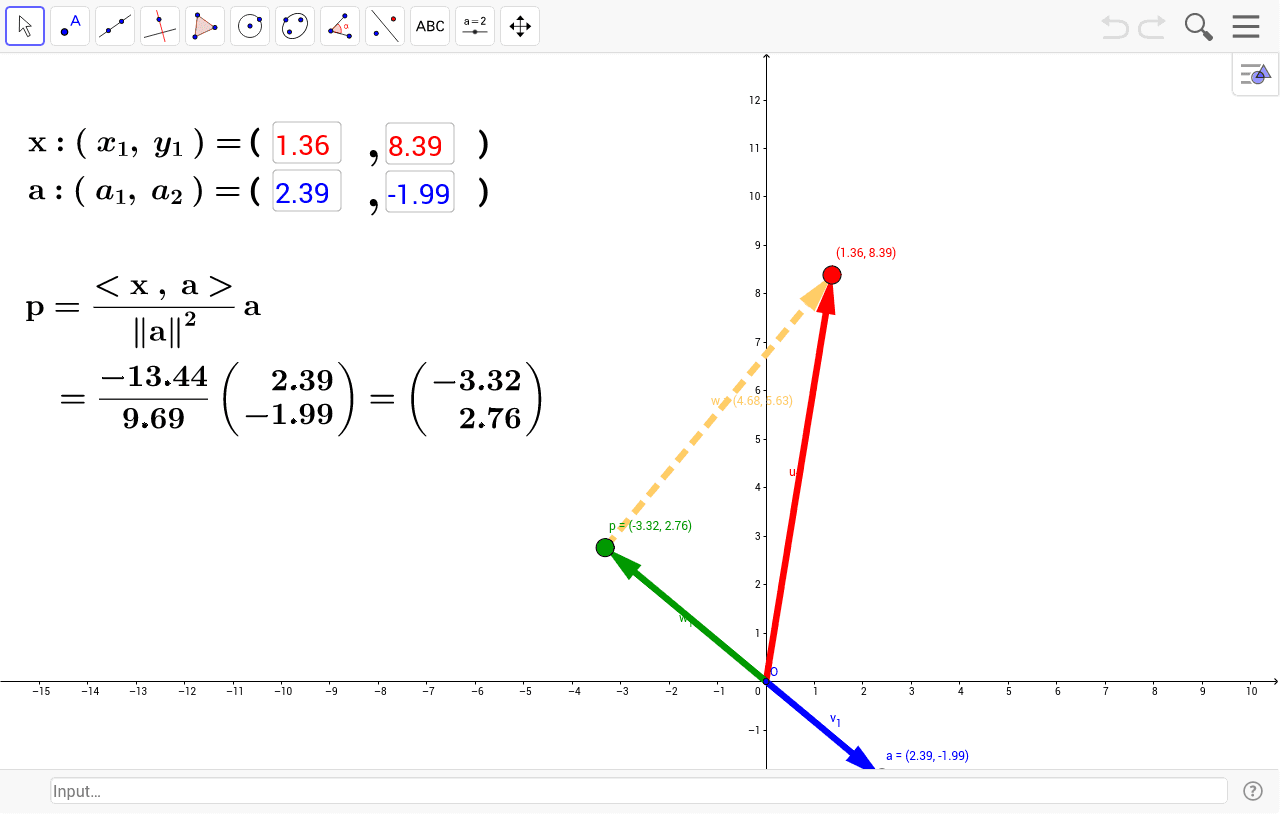Click the Undo arrow
The image size is (1280, 814).
(1112, 27)
